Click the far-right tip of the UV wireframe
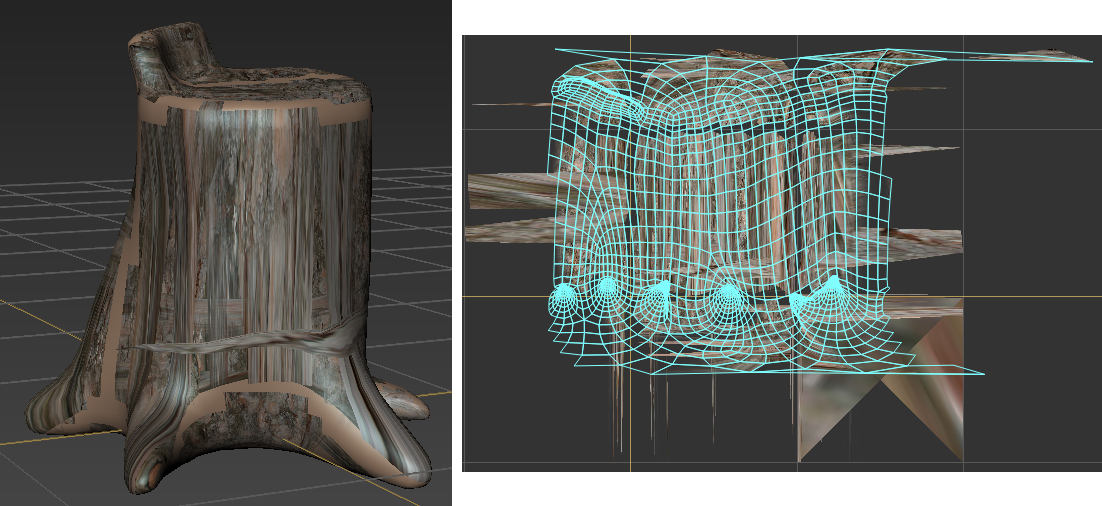The width and height of the screenshot is (1102, 506). point(1088,60)
